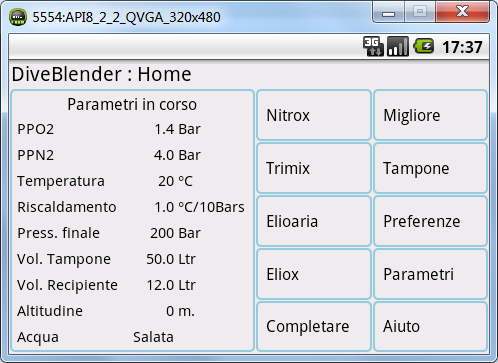Click the PPN2 label
The width and height of the screenshot is (498, 363).
tap(36, 155)
